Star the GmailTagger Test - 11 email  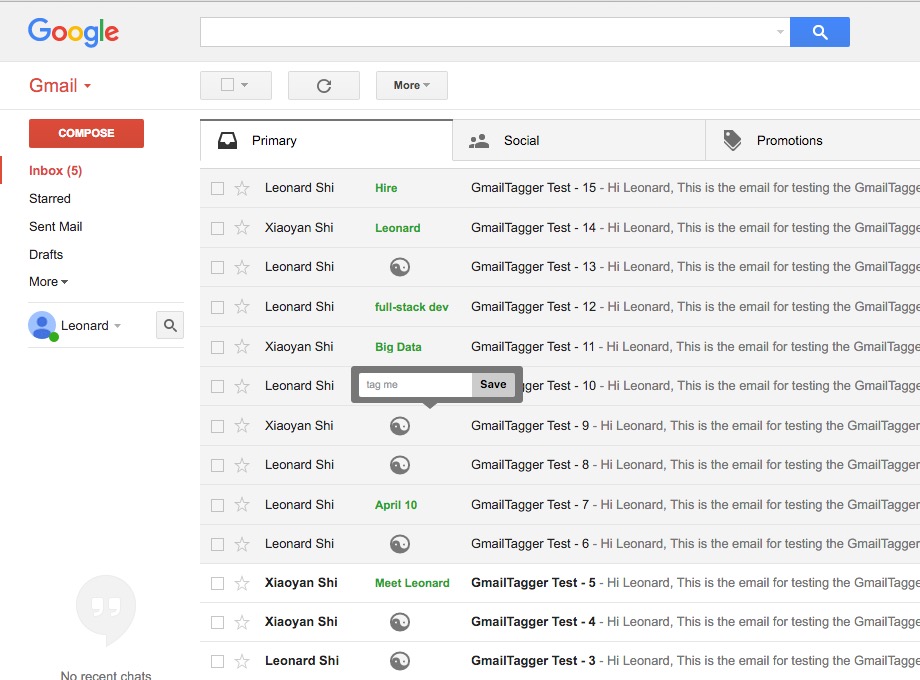[242, 347]
